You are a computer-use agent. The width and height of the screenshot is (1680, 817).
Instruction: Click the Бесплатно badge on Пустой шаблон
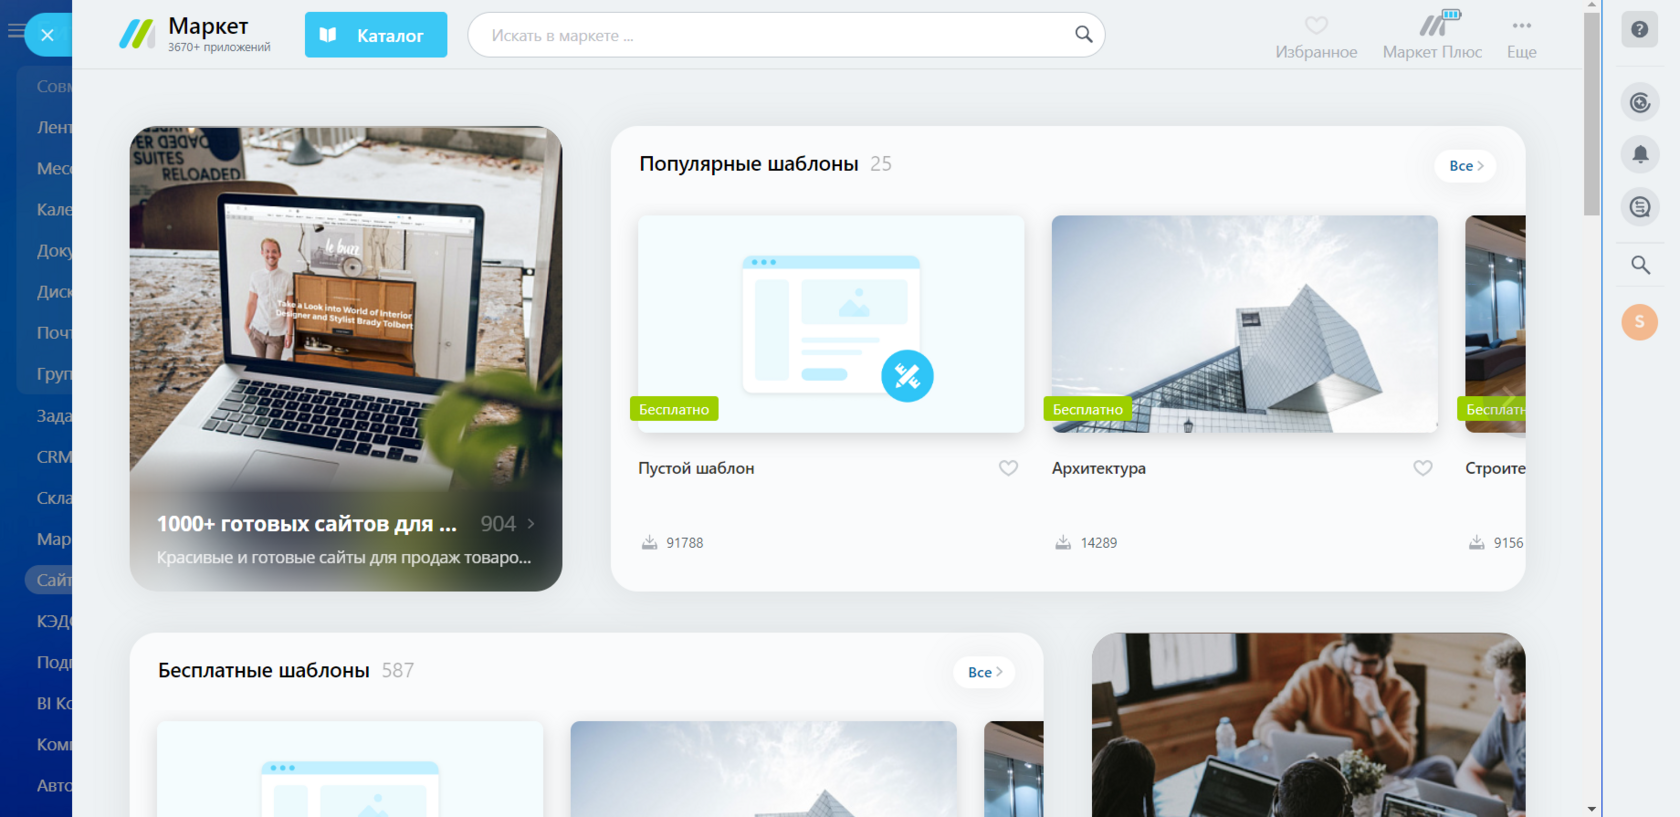674,409
